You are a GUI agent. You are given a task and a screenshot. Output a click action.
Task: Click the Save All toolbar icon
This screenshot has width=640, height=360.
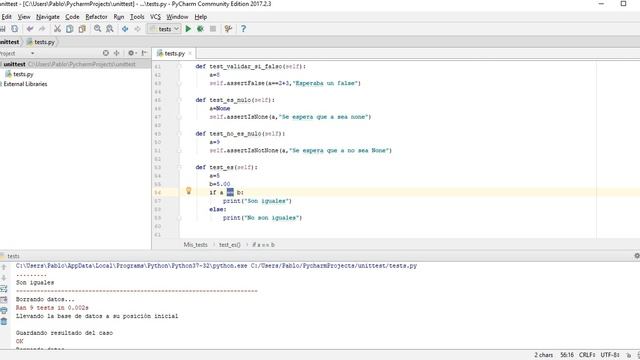[x=2, y=29]
